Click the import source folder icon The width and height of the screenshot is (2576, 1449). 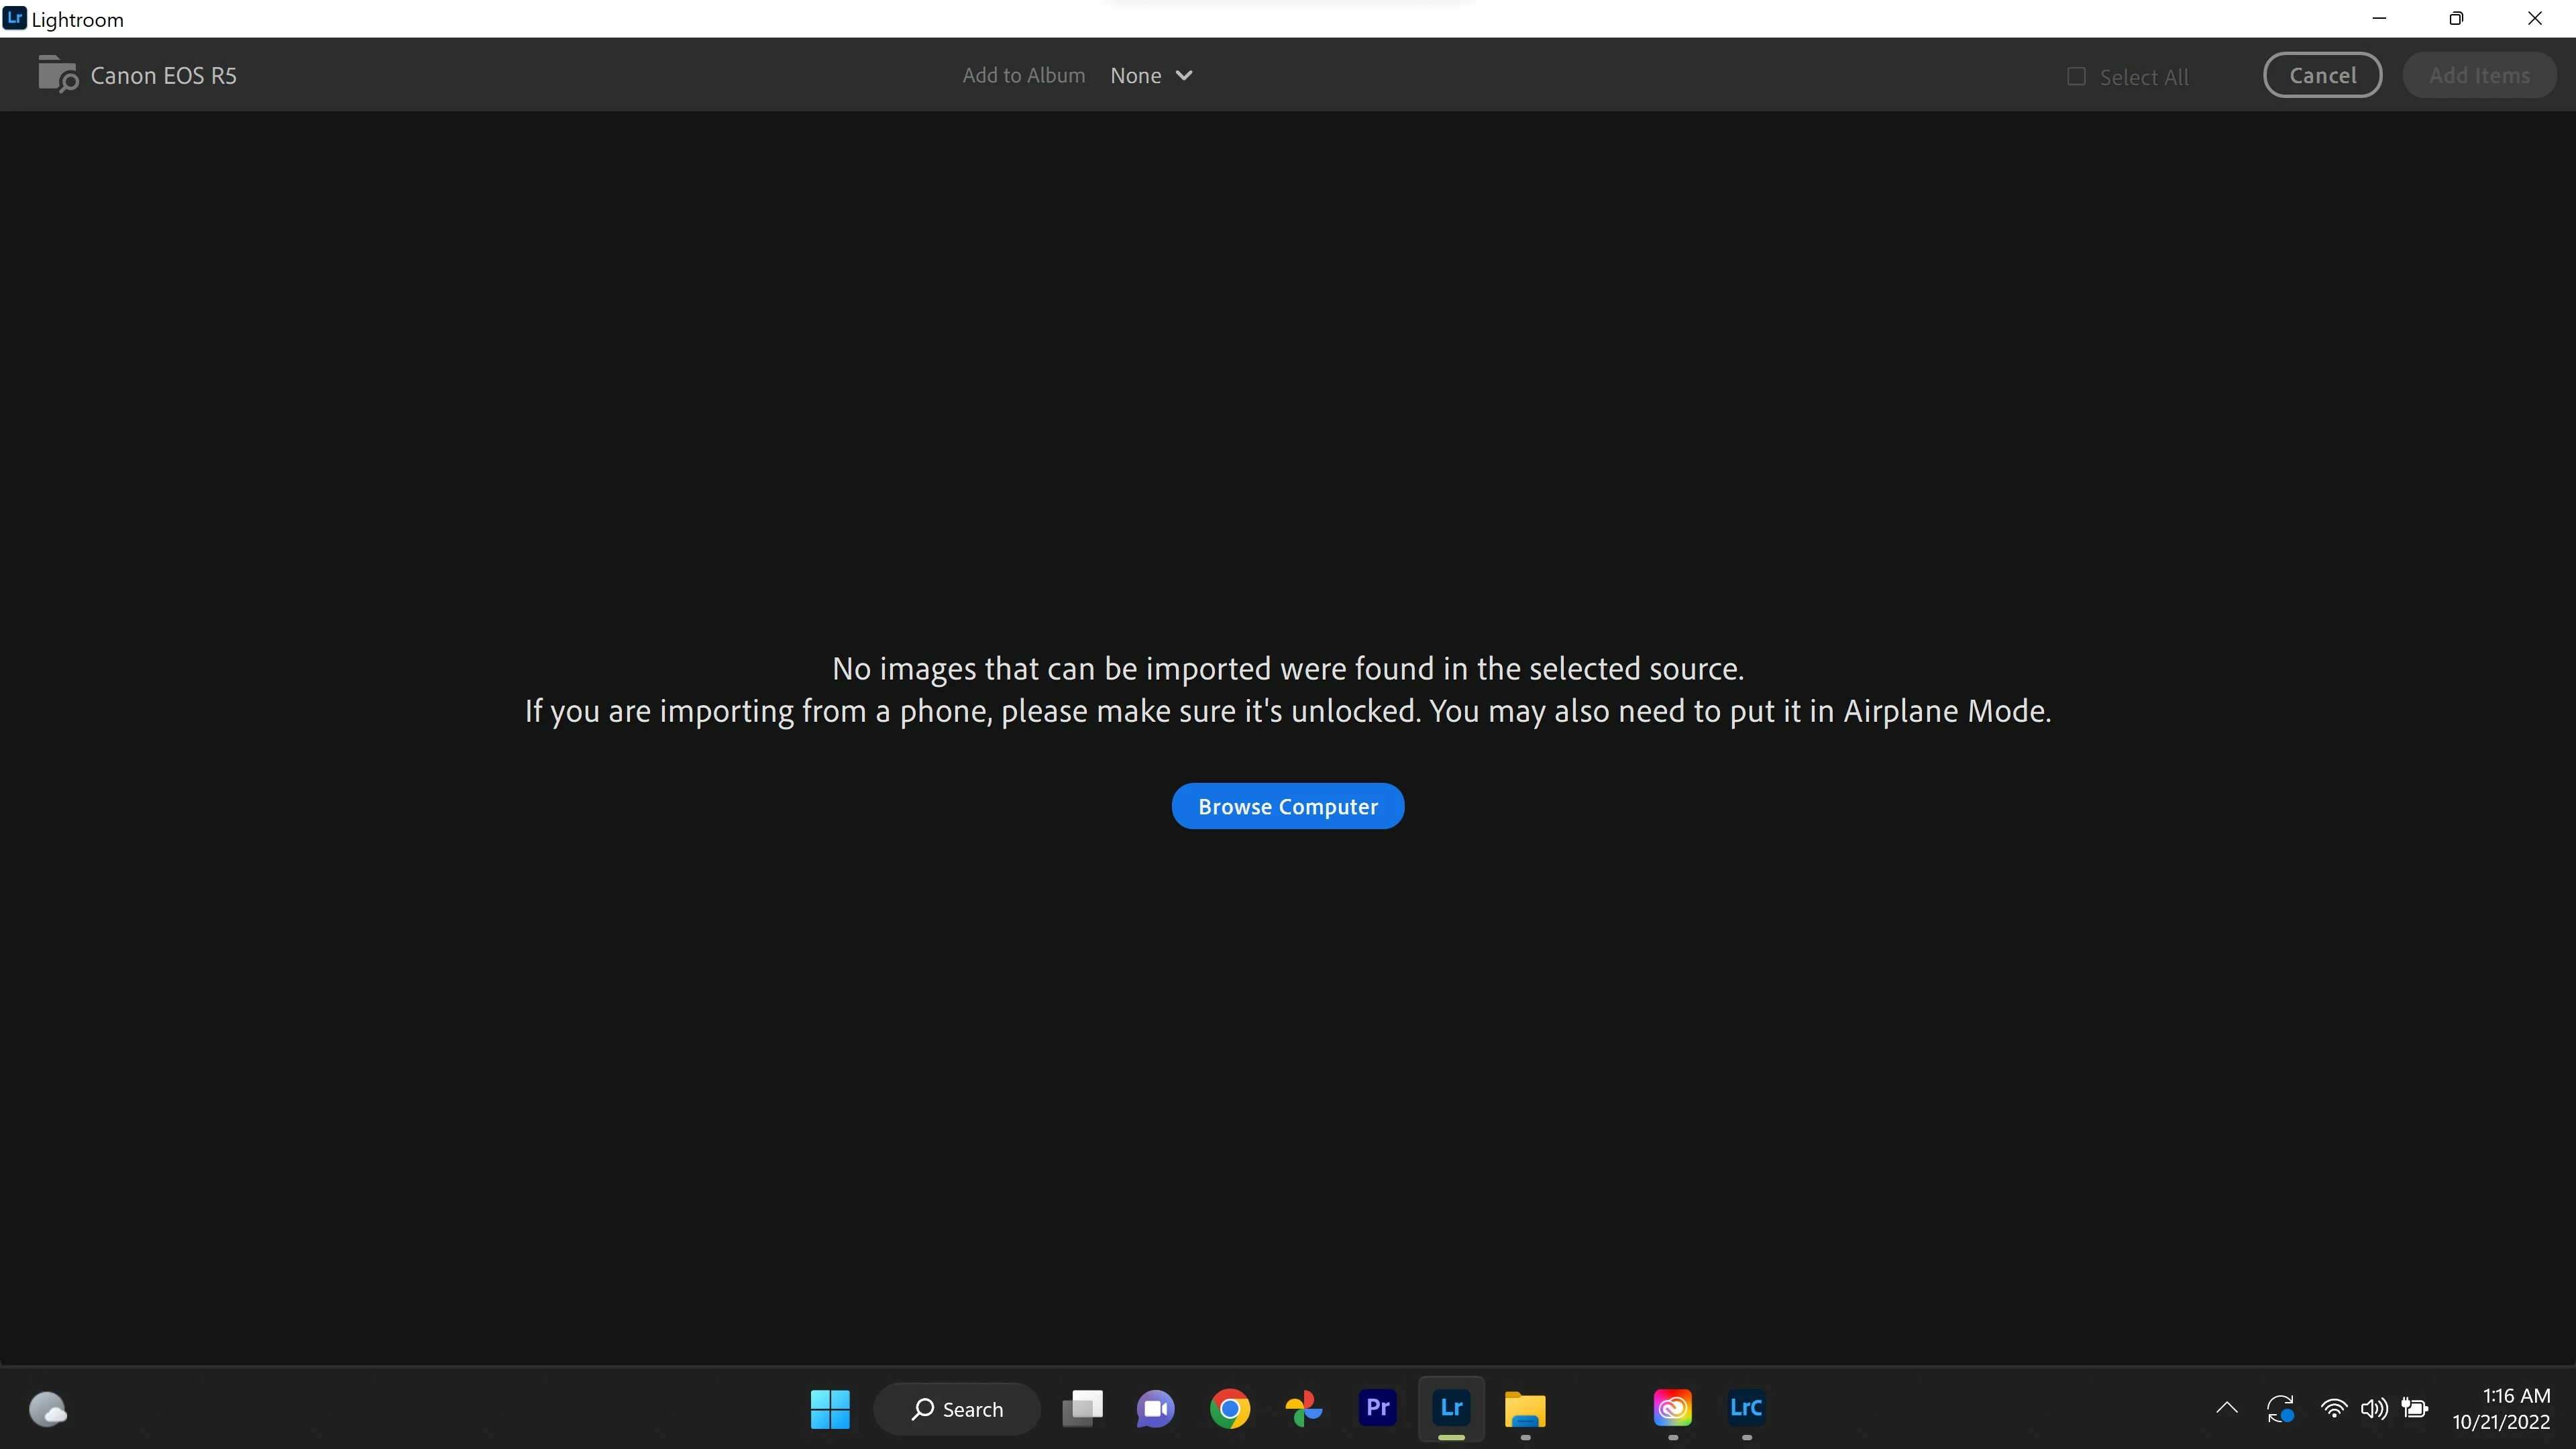pos(57,75)
